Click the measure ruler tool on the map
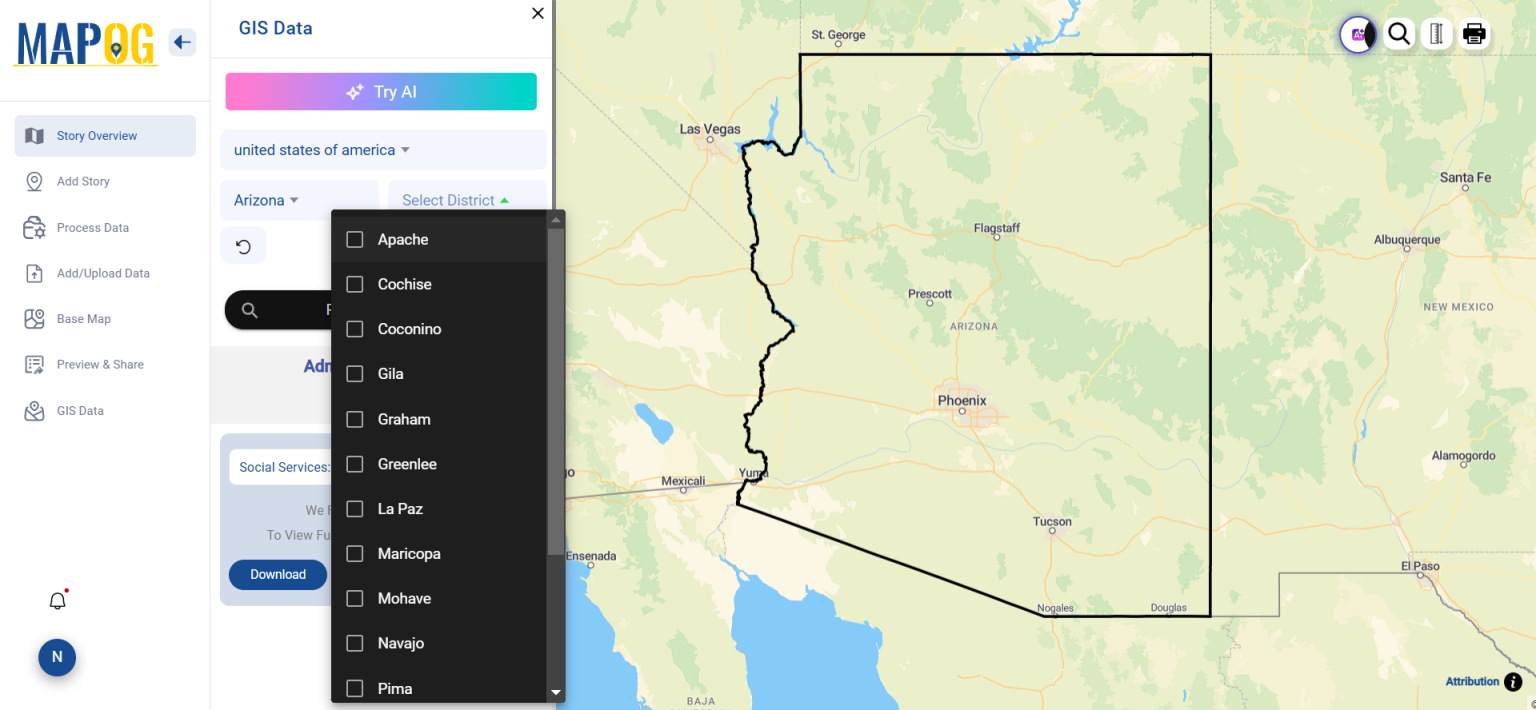 pos(1436,33)
